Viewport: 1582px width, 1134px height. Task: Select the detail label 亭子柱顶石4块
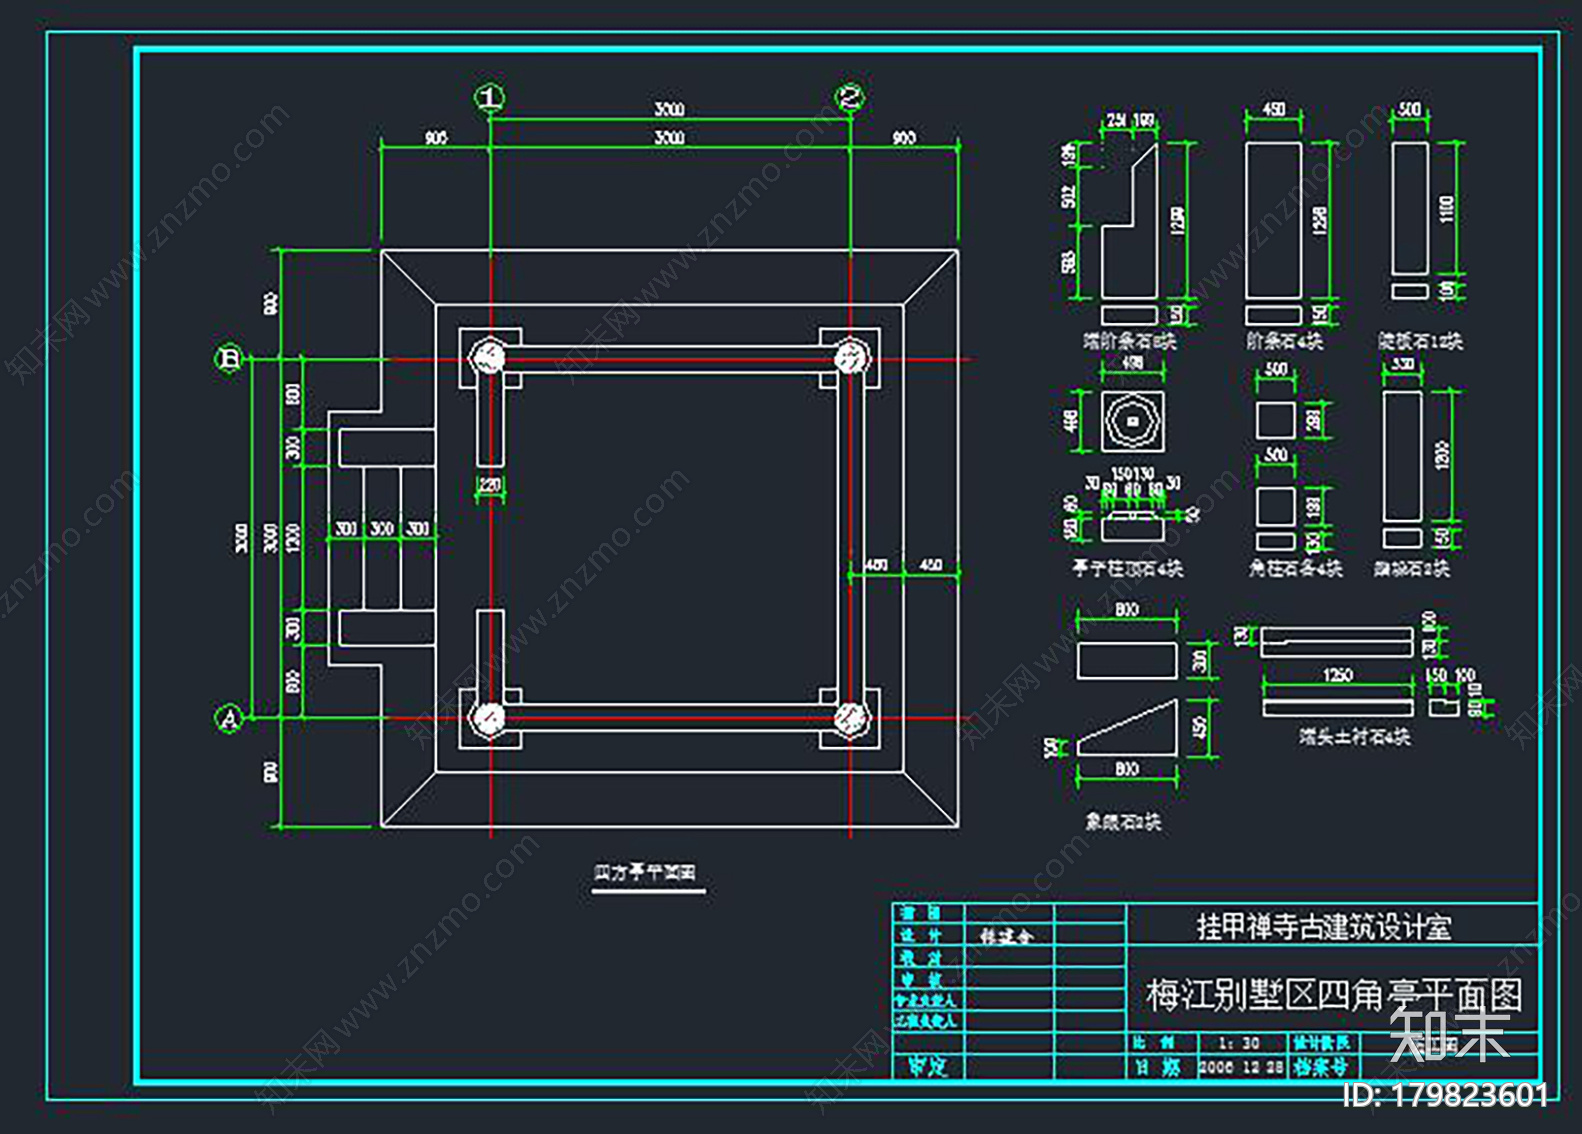pos(1128,568)
